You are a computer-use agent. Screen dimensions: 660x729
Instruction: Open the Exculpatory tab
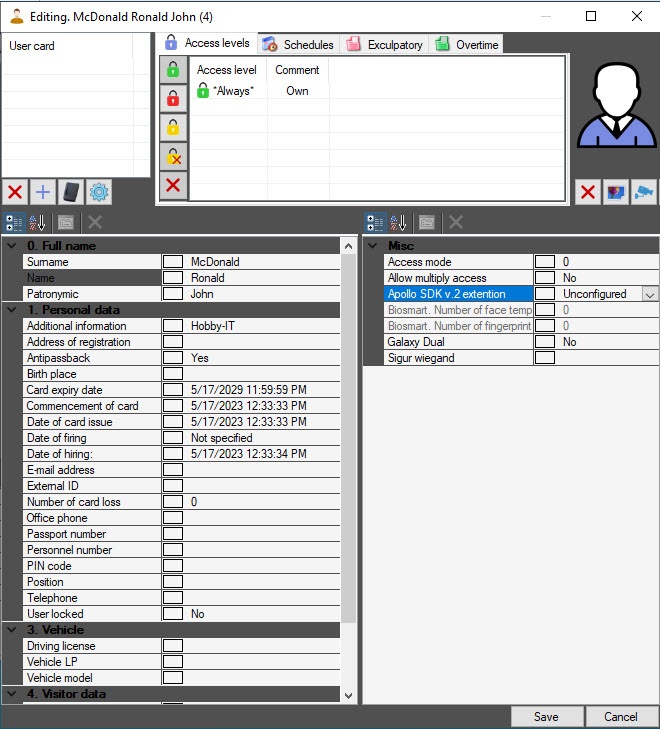[384, 45]
